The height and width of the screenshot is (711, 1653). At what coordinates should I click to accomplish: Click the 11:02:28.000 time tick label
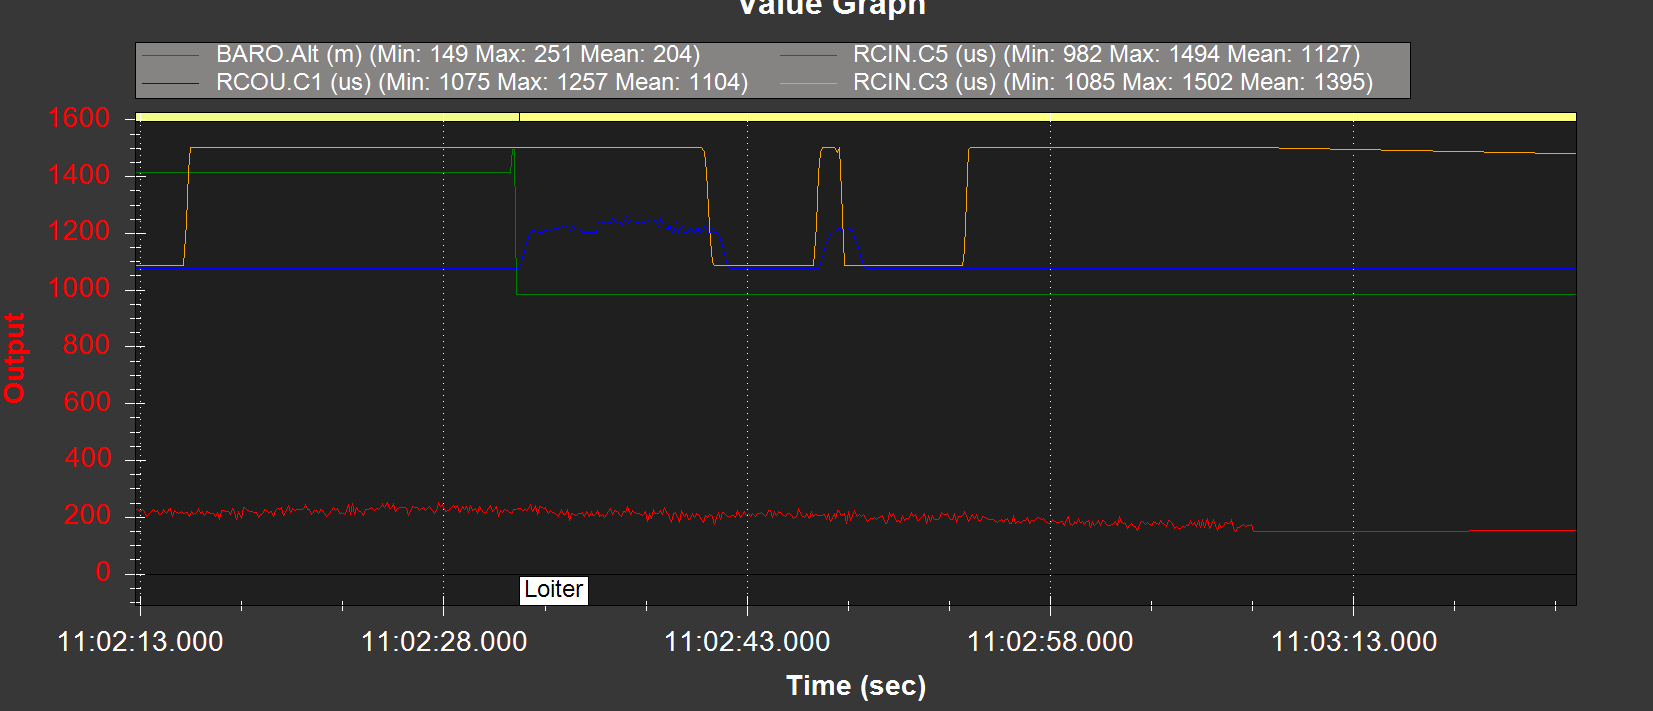tap(444, 642)
